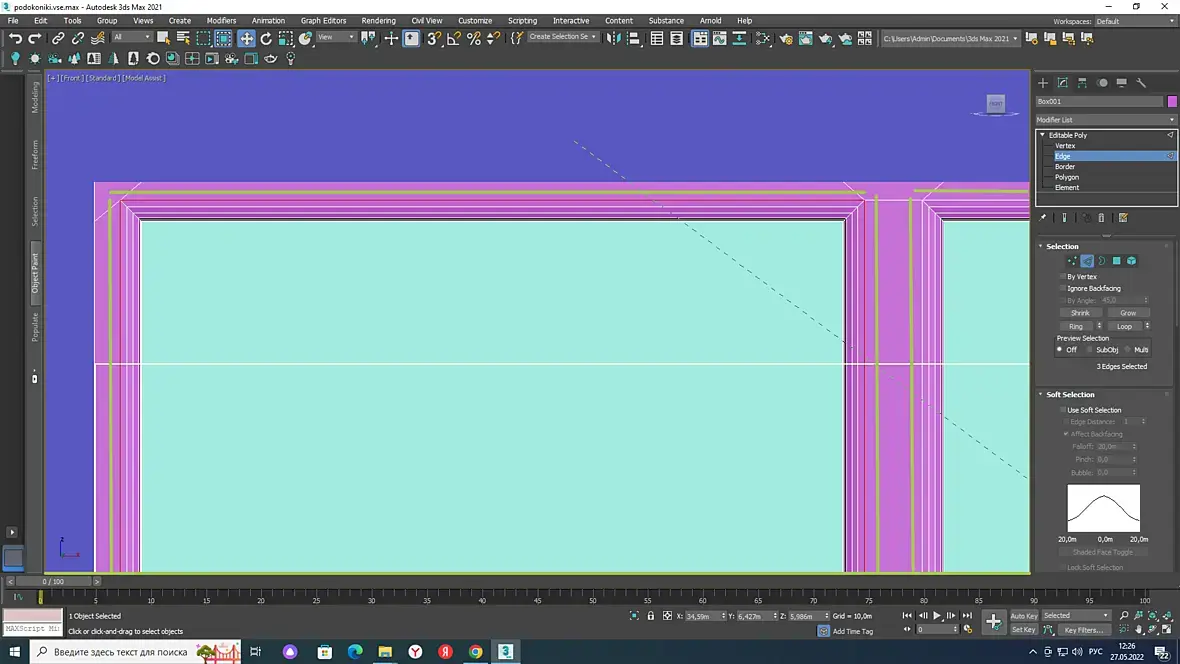This screenshot has height=664, width=1180.
Task: Open the Modifiers menu
Action: pos(221,20)
